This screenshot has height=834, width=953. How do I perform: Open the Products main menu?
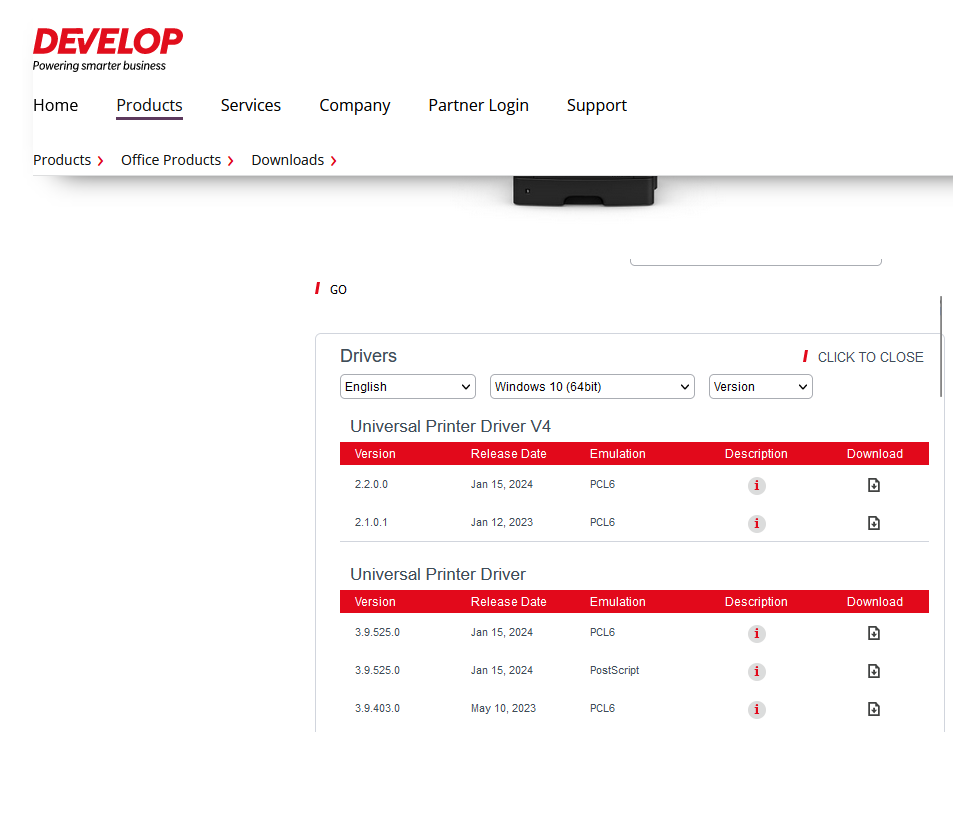click(x=150, y=105)
